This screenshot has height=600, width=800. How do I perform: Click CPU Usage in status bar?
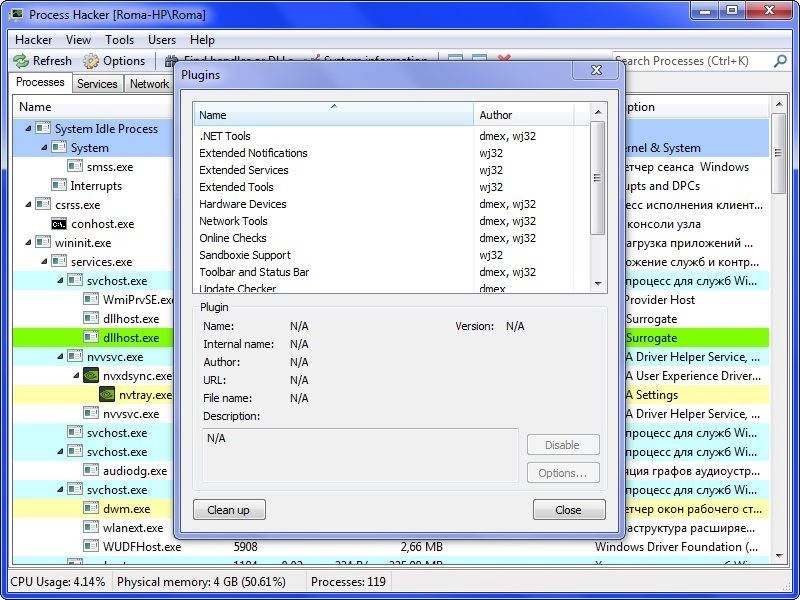(58, 582)
